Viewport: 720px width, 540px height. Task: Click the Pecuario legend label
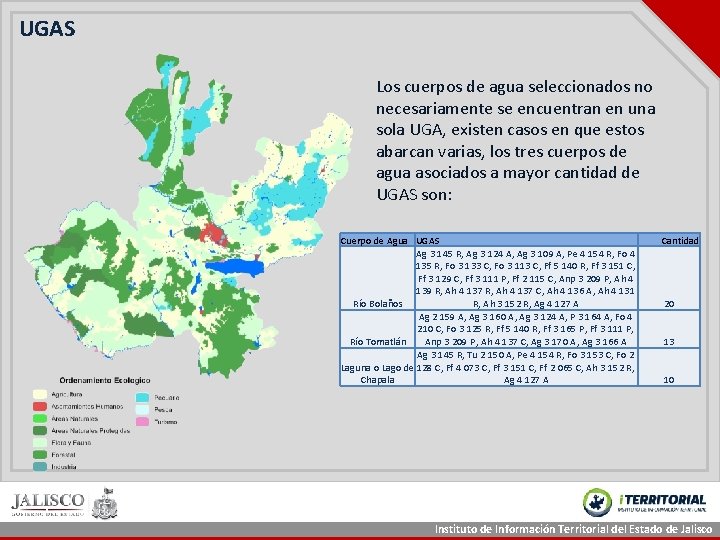(167, 397)
